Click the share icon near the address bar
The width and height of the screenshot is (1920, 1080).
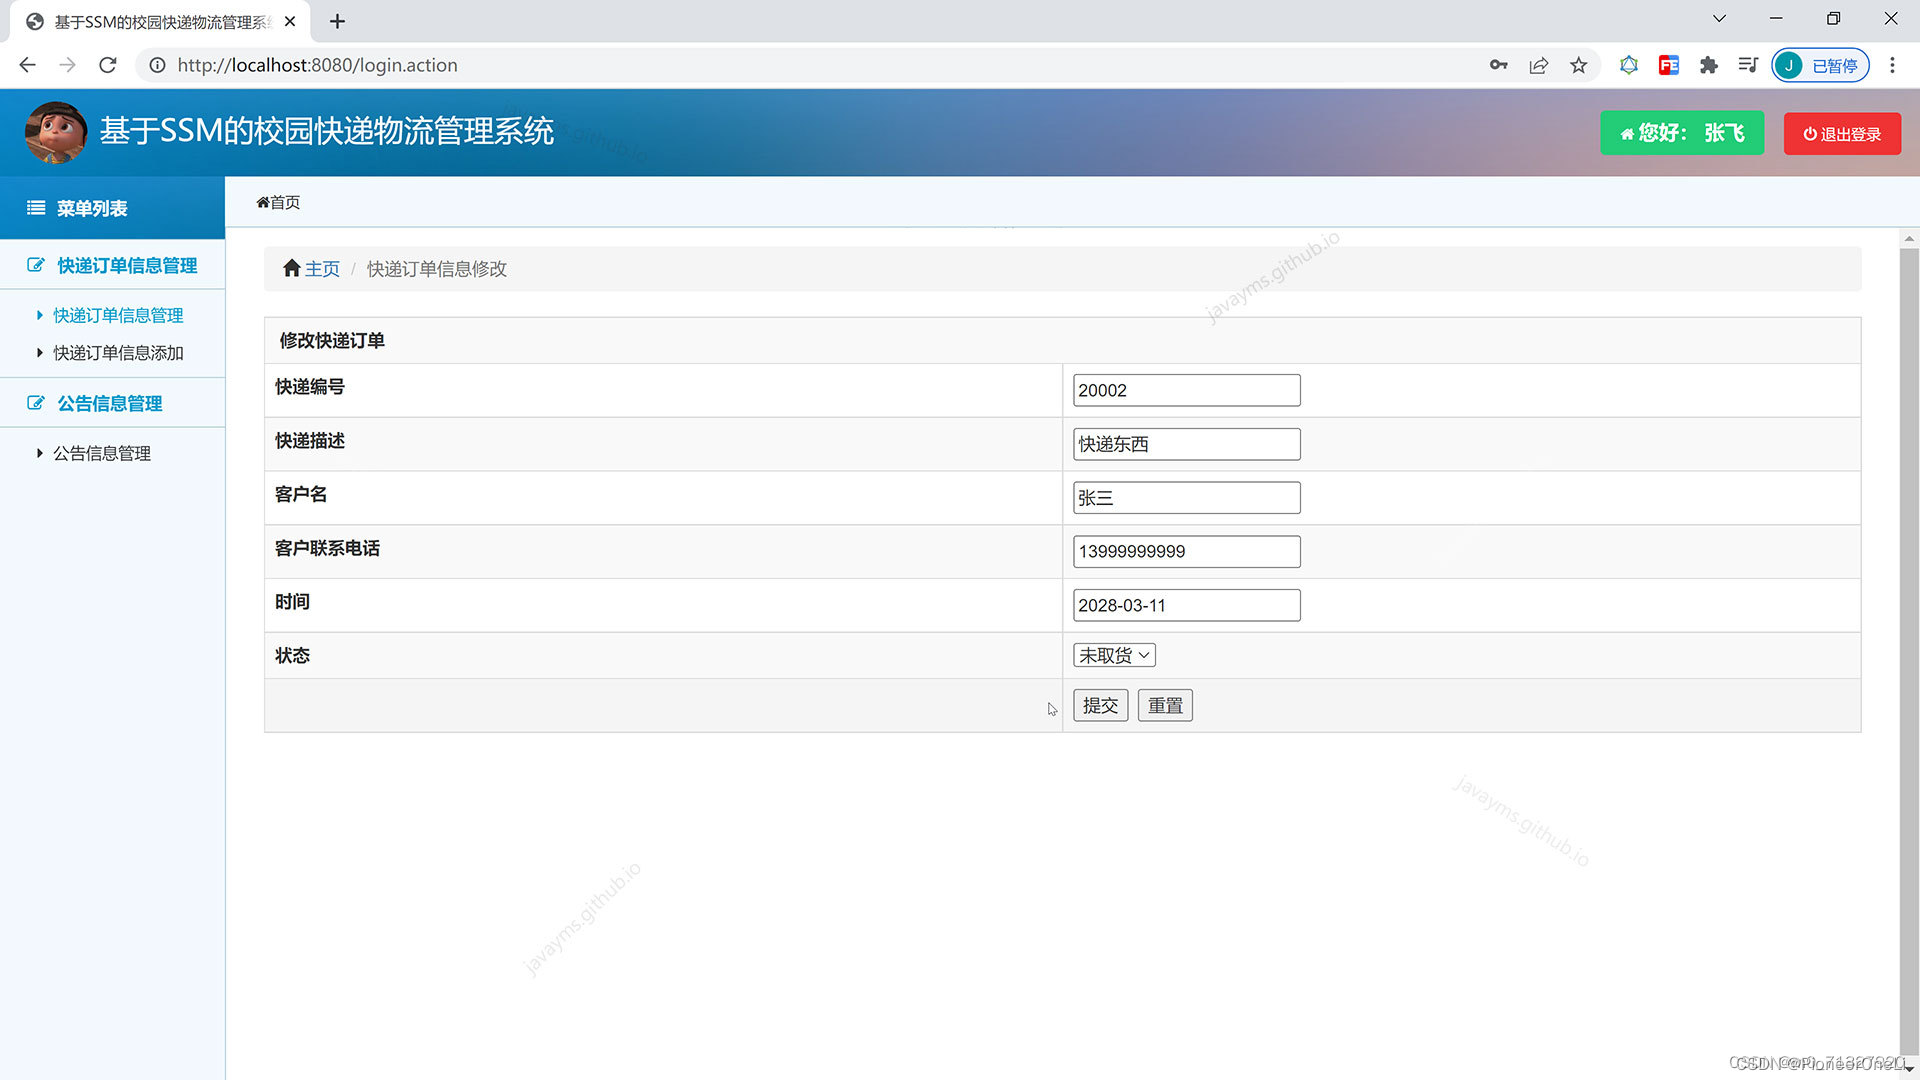[1538, 65]
